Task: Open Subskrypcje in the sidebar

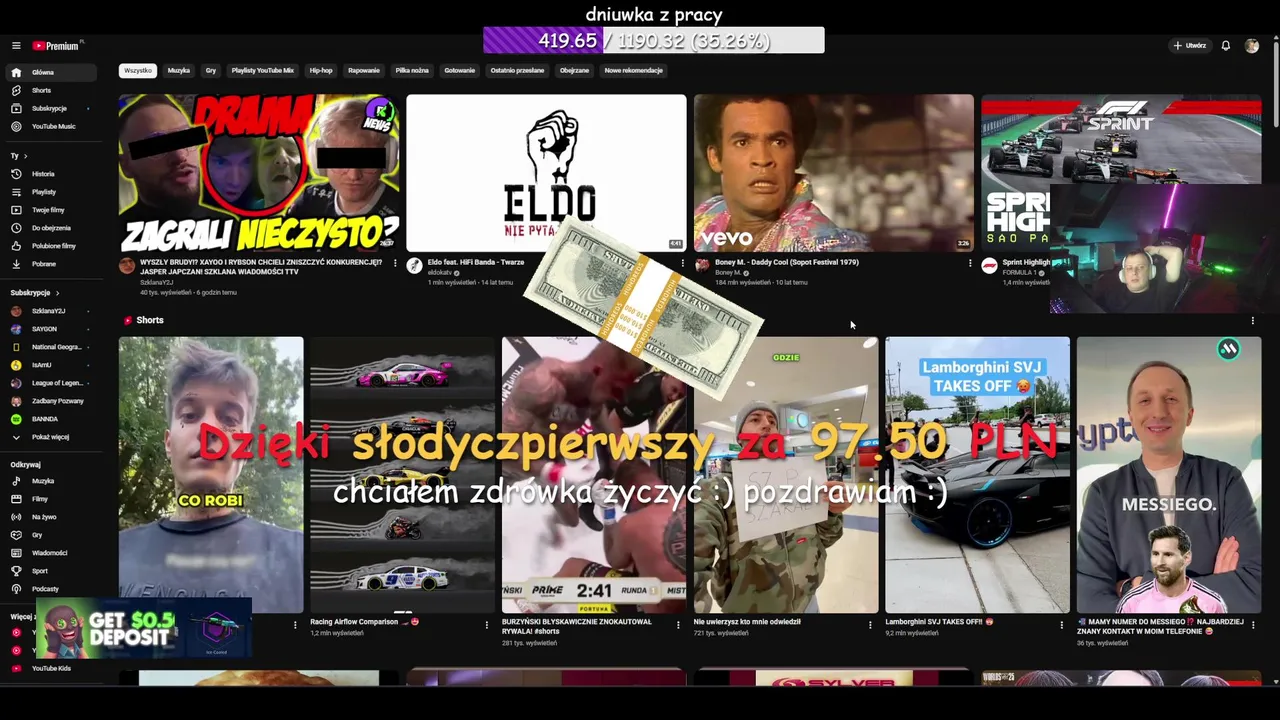Action: 53,109
